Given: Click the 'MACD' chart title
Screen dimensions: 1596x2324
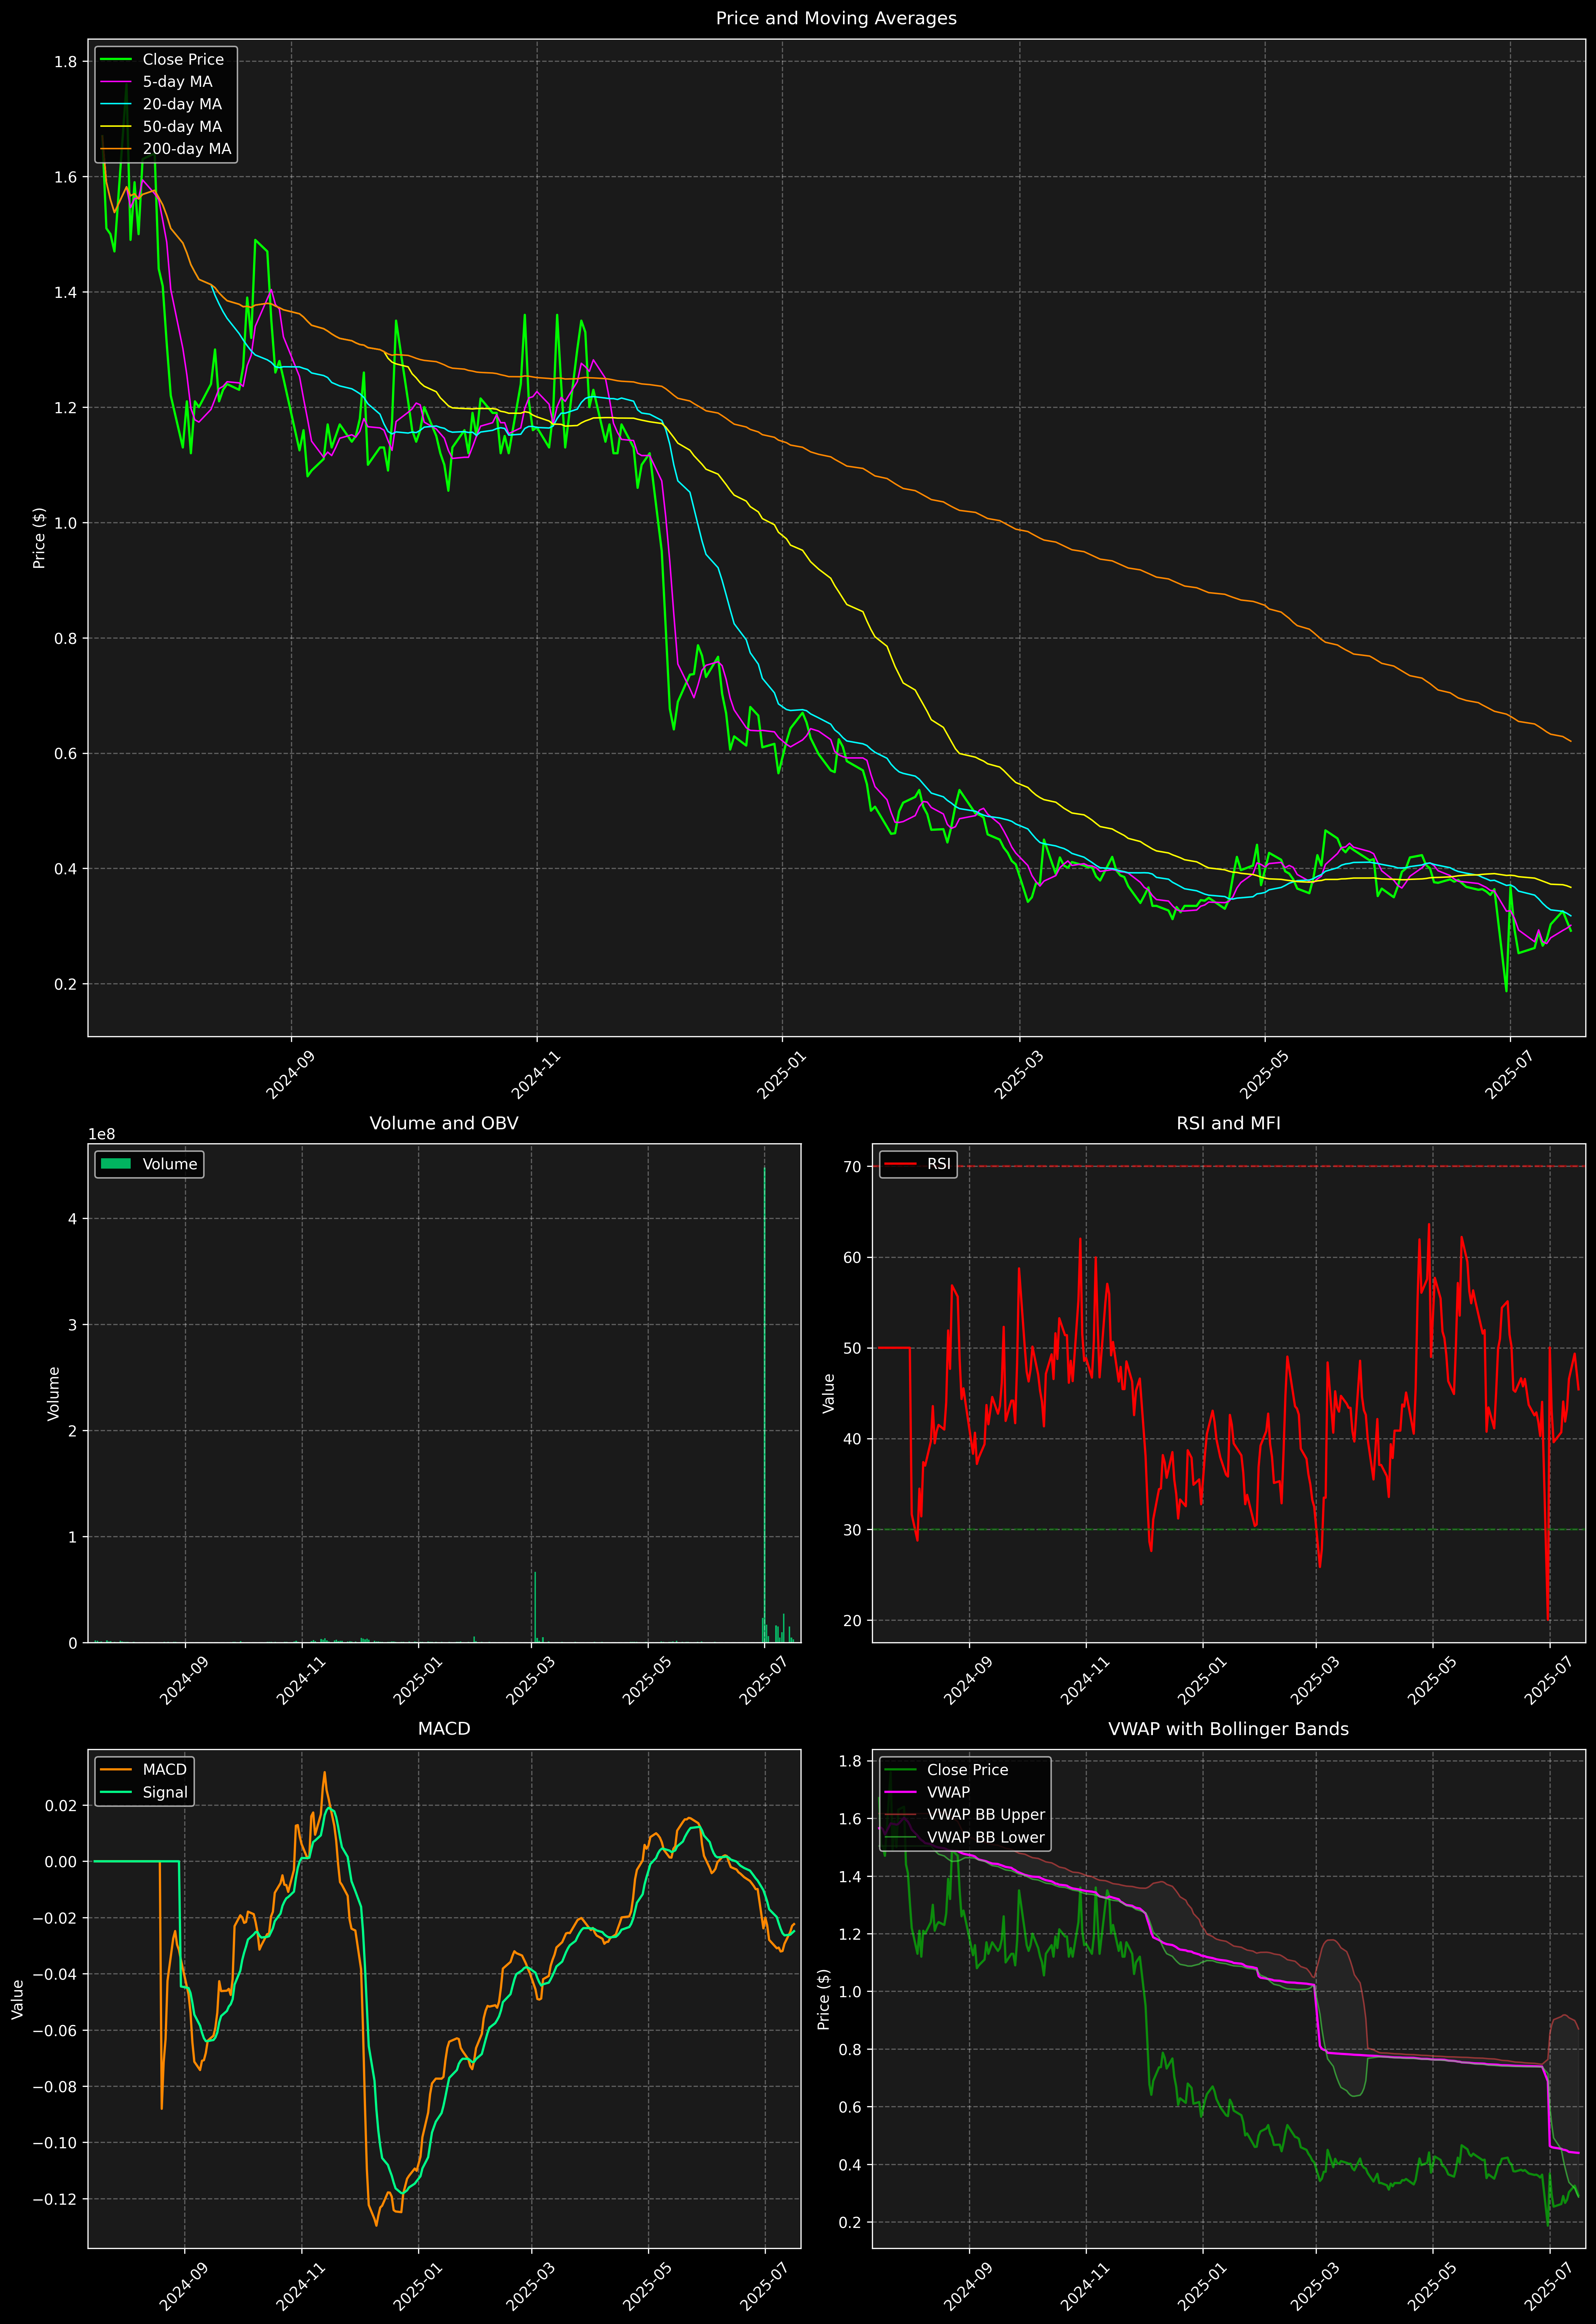Looking at the screenshot, I should click(x=444, y=1729).
